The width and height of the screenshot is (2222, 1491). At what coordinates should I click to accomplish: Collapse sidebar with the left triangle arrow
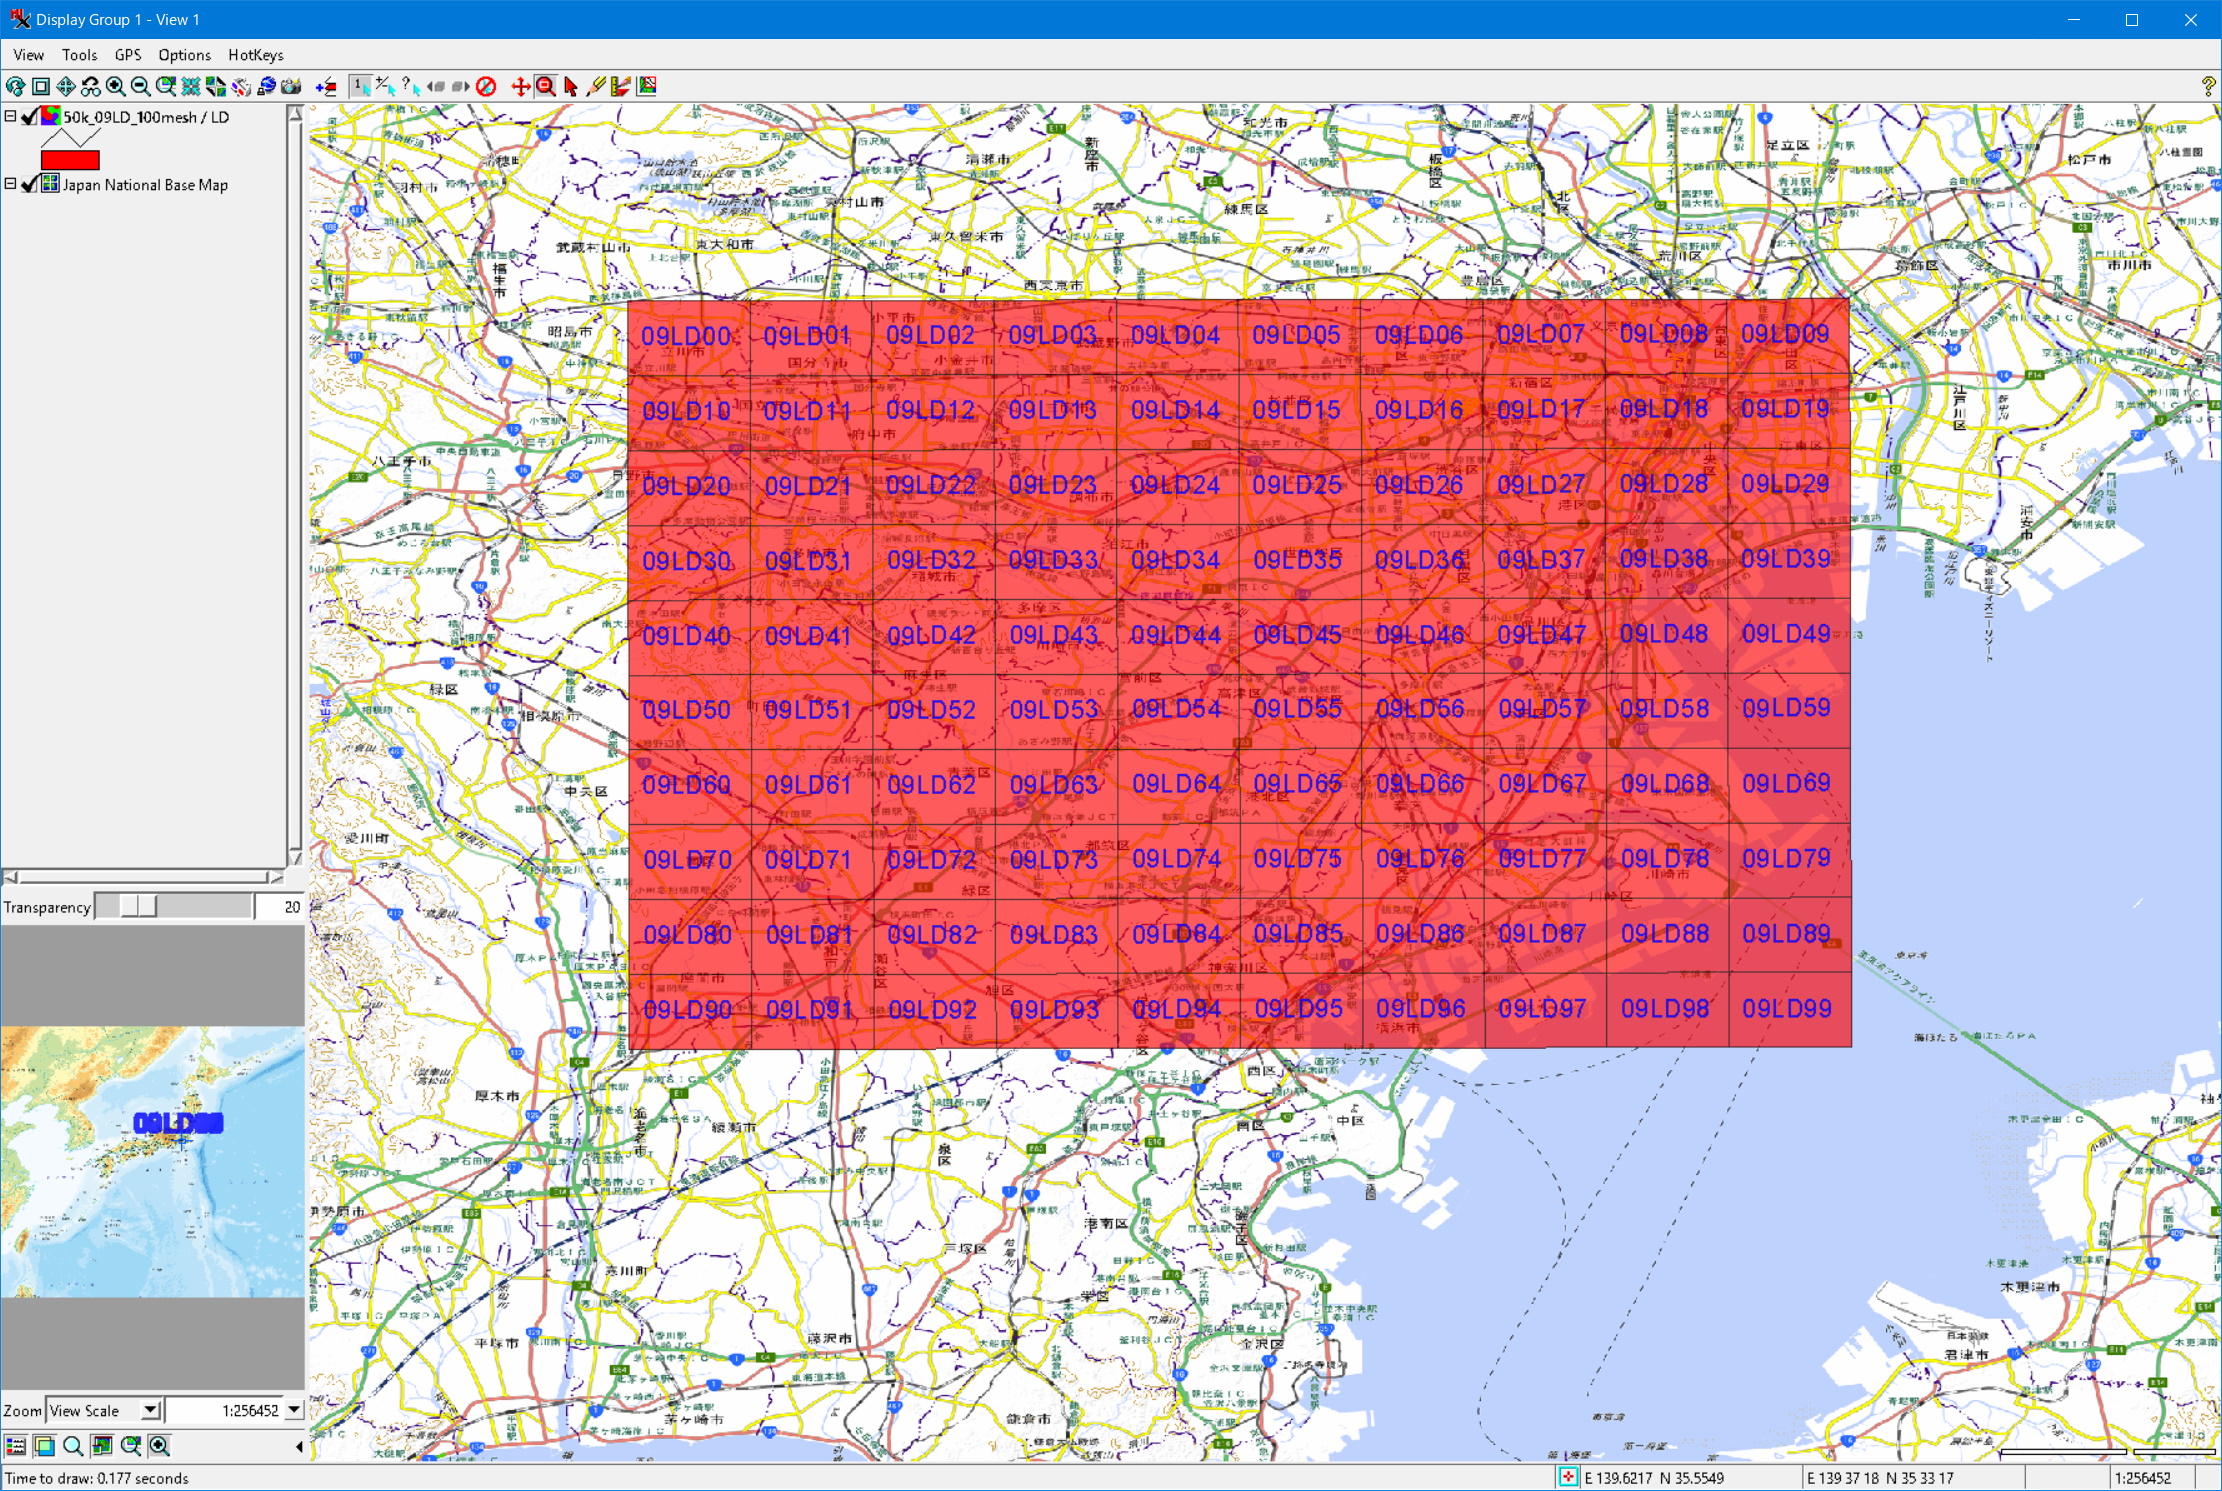point(299,1446)
